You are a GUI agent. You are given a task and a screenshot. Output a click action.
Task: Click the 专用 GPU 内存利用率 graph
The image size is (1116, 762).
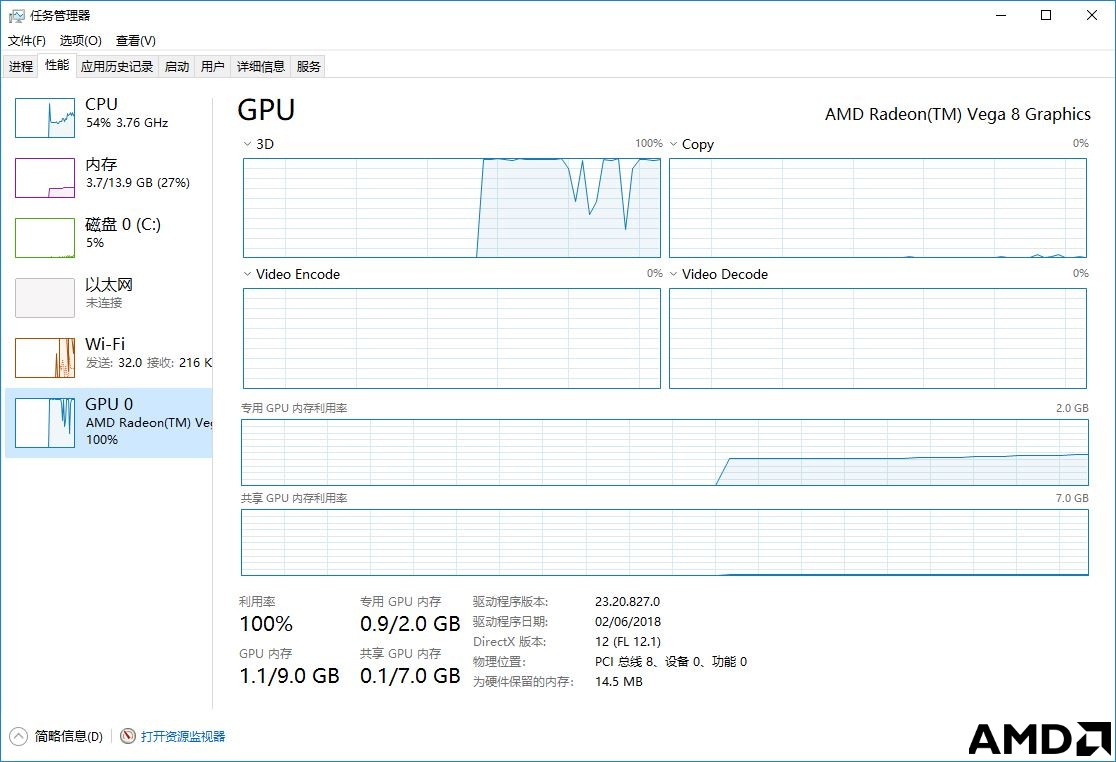pos(665,453)
